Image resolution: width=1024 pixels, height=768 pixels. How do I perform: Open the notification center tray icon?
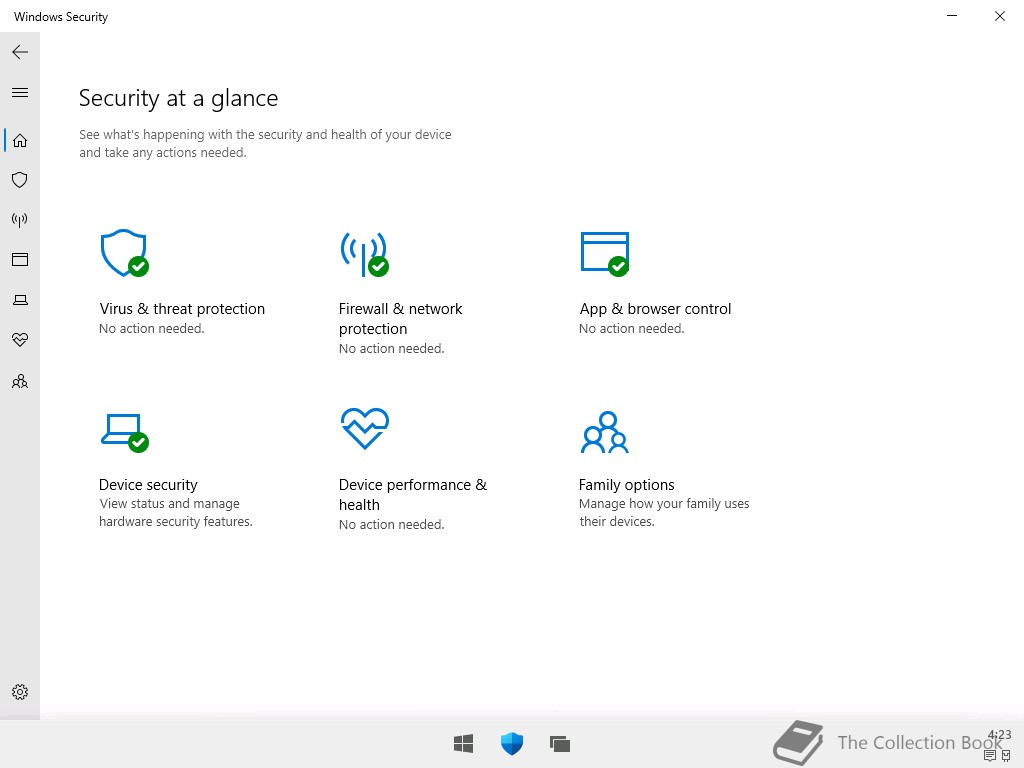tap(990, 756)
